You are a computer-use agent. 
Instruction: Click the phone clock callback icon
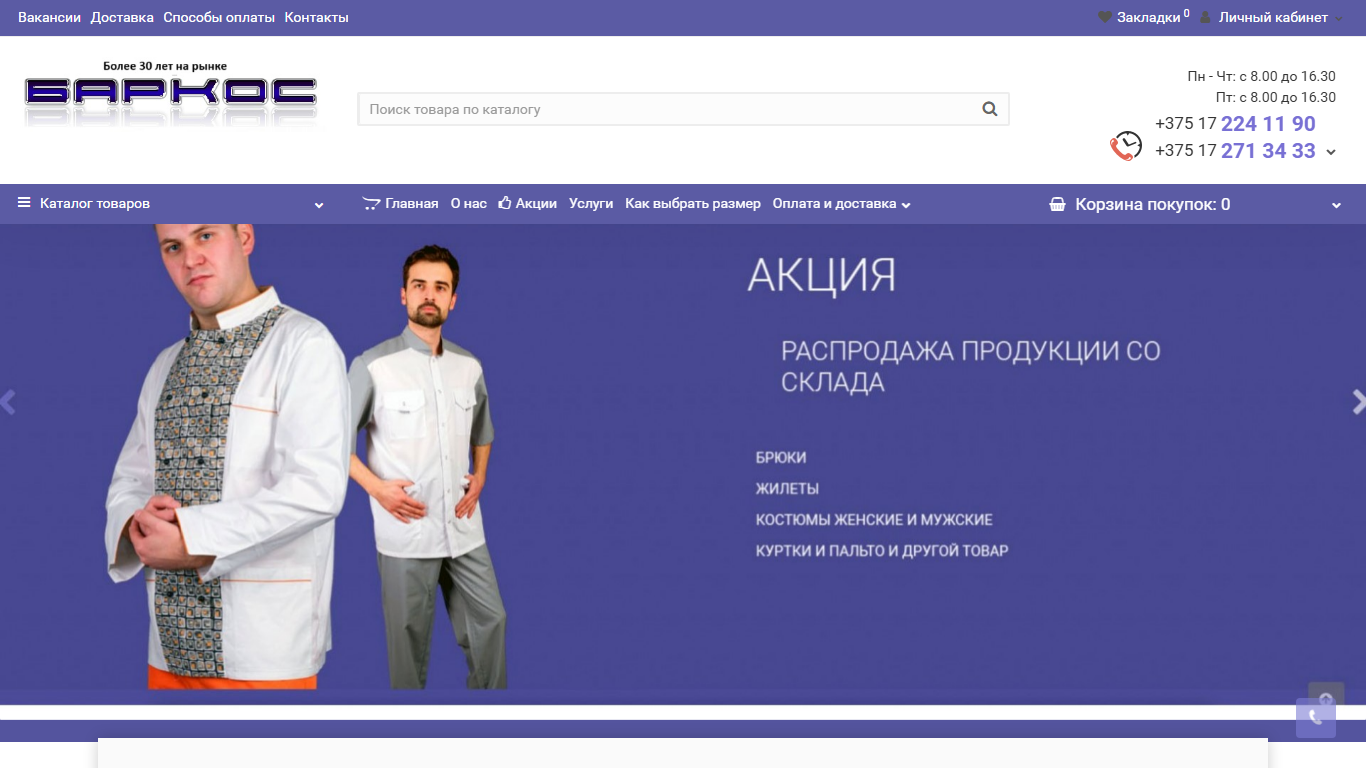[1126, 146]
